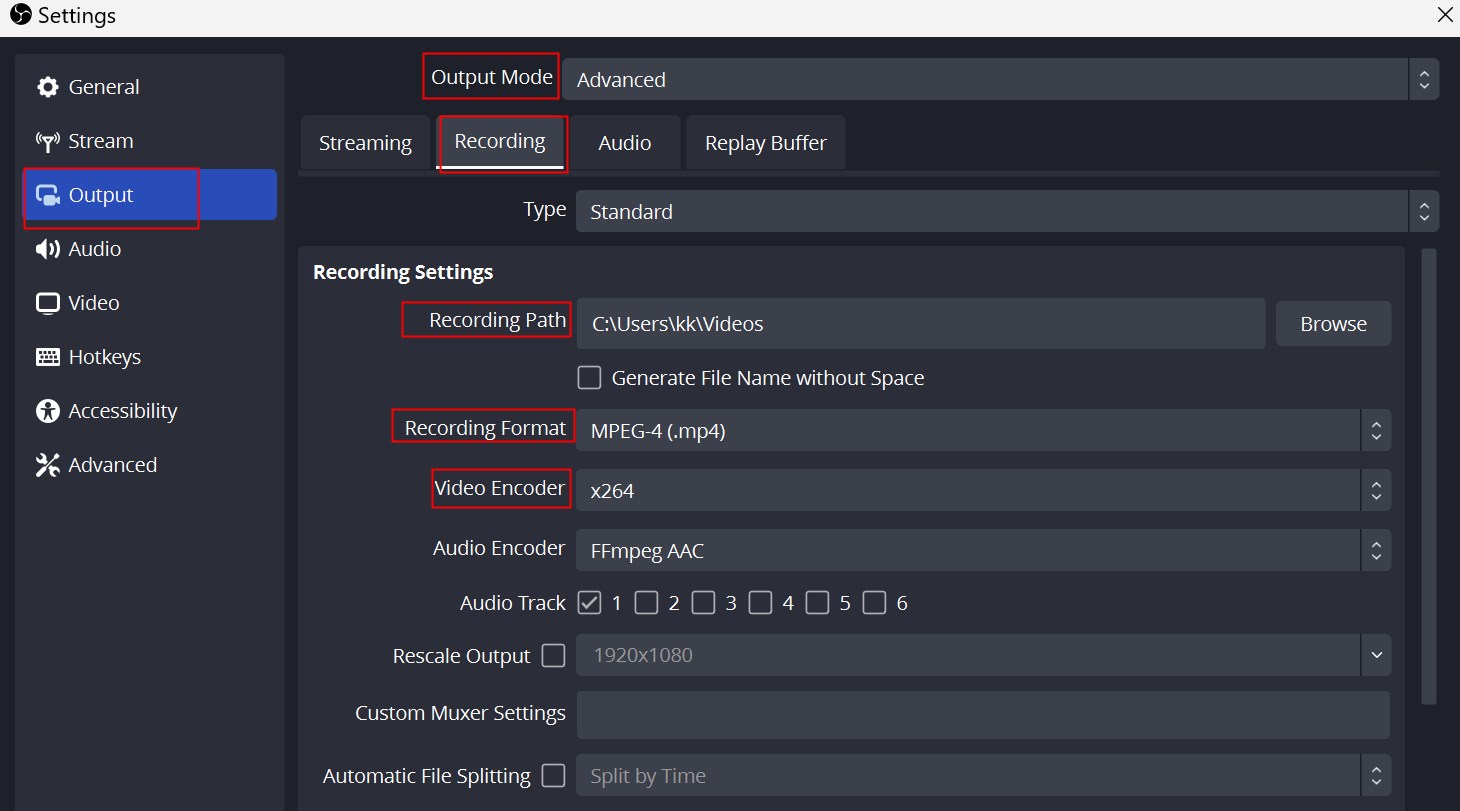This screenshot has height=811, width=1460.
Task: Enable Automatic File Splitting checkbox
Action: click(x=553, y=776)
